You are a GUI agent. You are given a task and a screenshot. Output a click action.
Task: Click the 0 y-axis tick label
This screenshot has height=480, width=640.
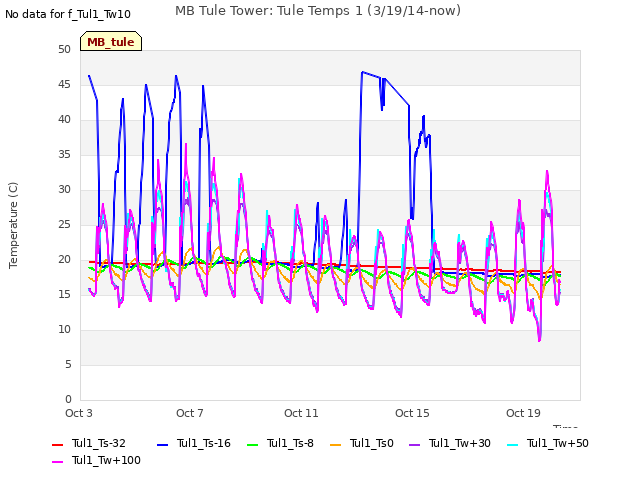coord(68,400)
